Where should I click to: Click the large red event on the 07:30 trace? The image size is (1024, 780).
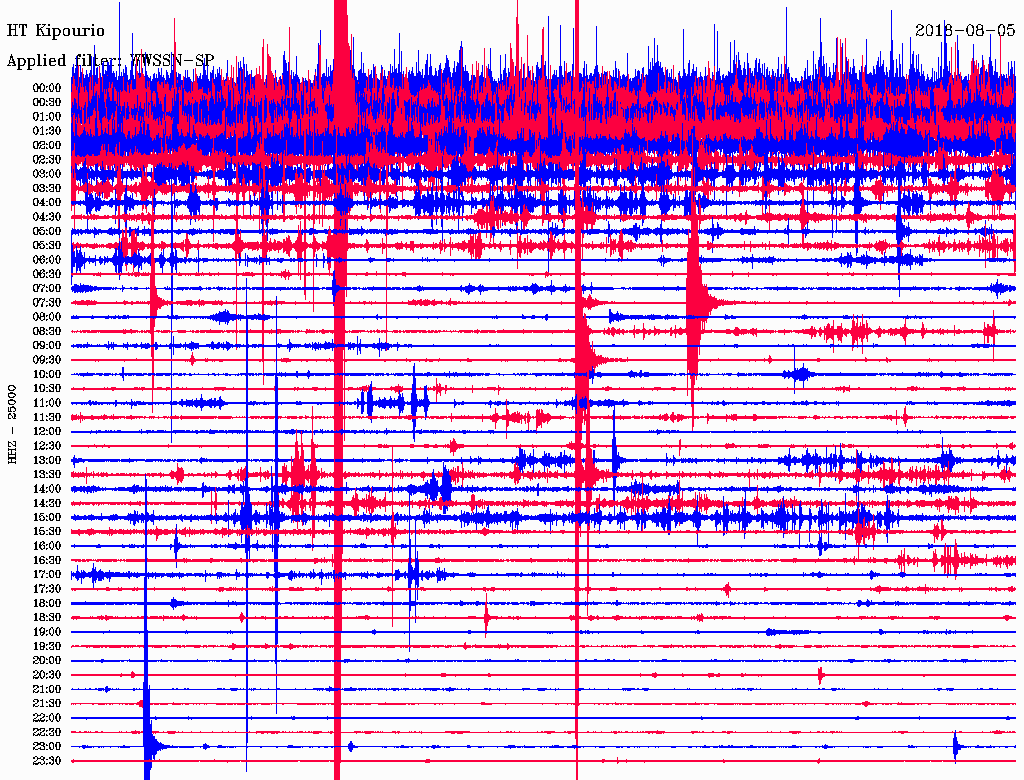699,302
